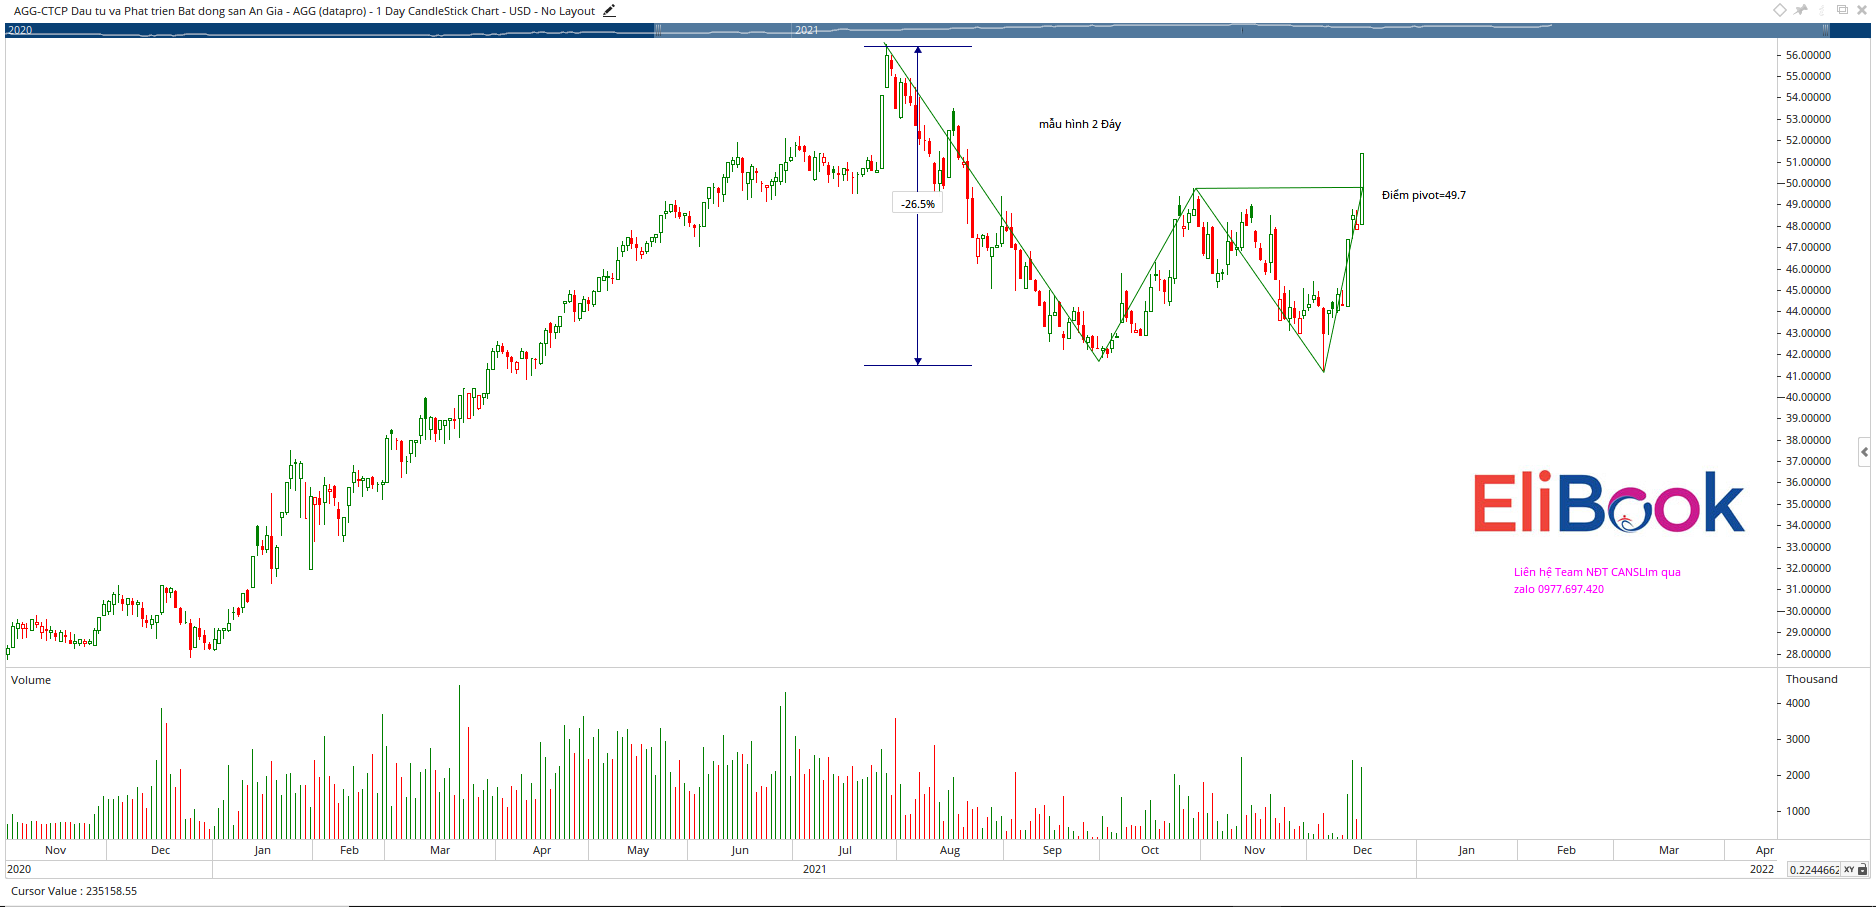This screenshot has width=1876, height=907.
Task: Click the Volume panel label
Action: pyautogui.click(x=31, y=680)
